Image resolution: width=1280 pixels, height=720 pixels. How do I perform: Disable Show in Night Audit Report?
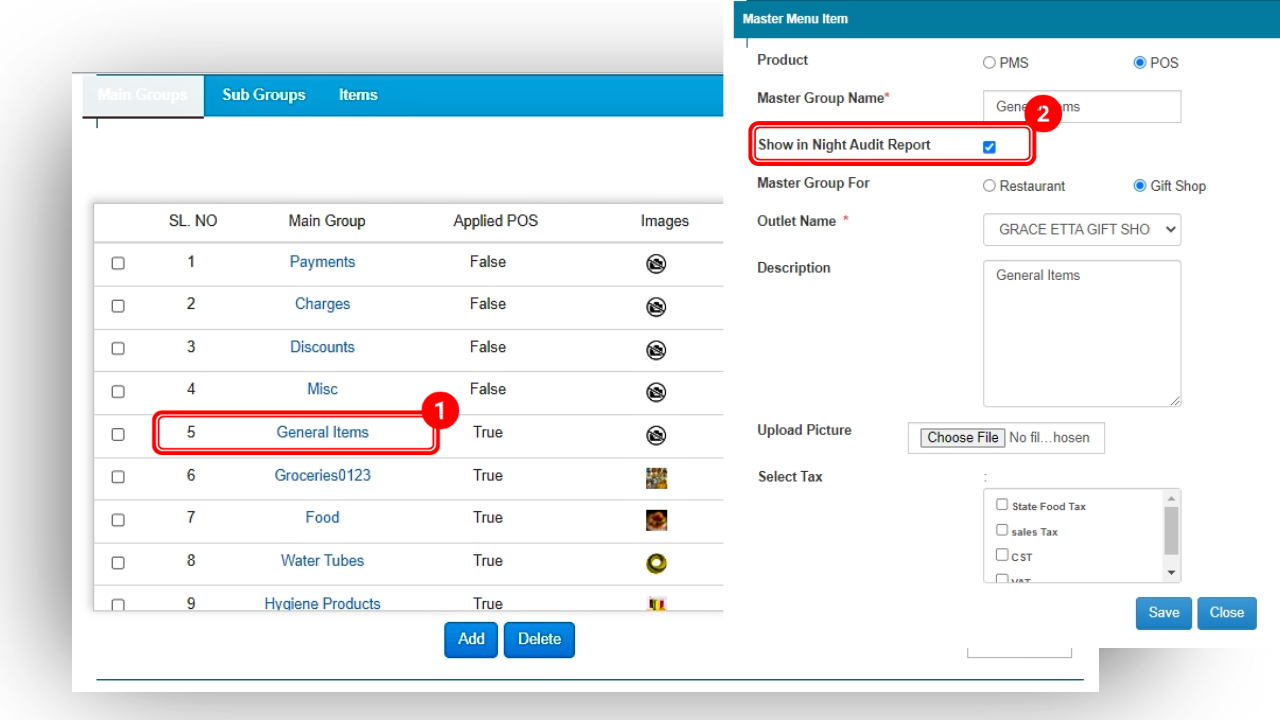click(989, 146)
